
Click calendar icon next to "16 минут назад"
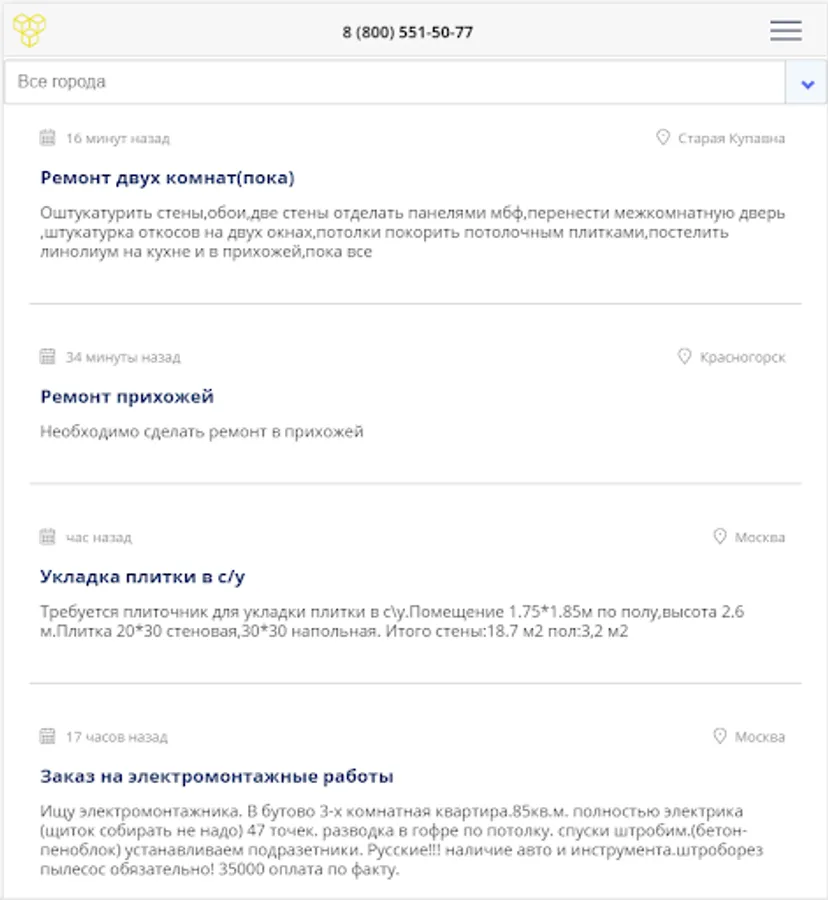(47, 138)
